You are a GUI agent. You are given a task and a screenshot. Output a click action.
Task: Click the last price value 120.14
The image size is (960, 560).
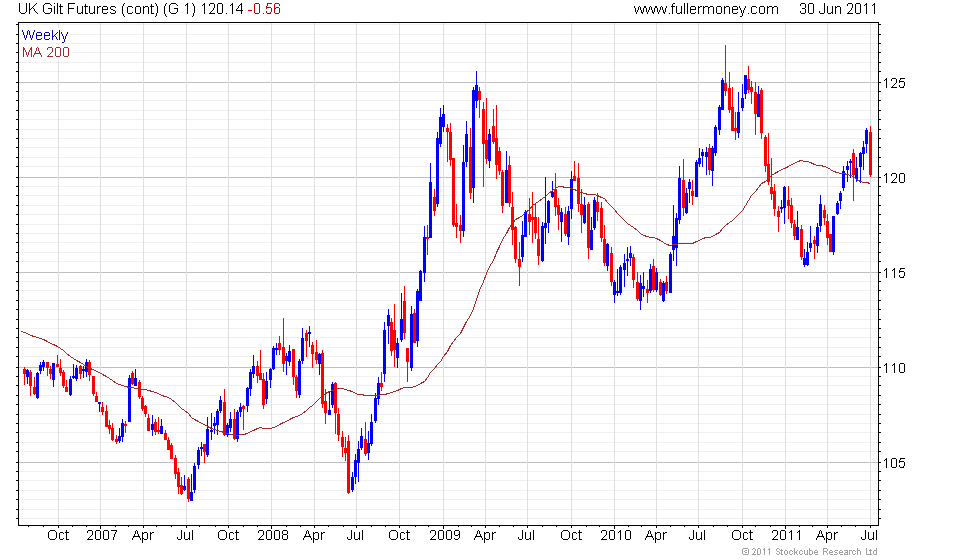(222, 9)
